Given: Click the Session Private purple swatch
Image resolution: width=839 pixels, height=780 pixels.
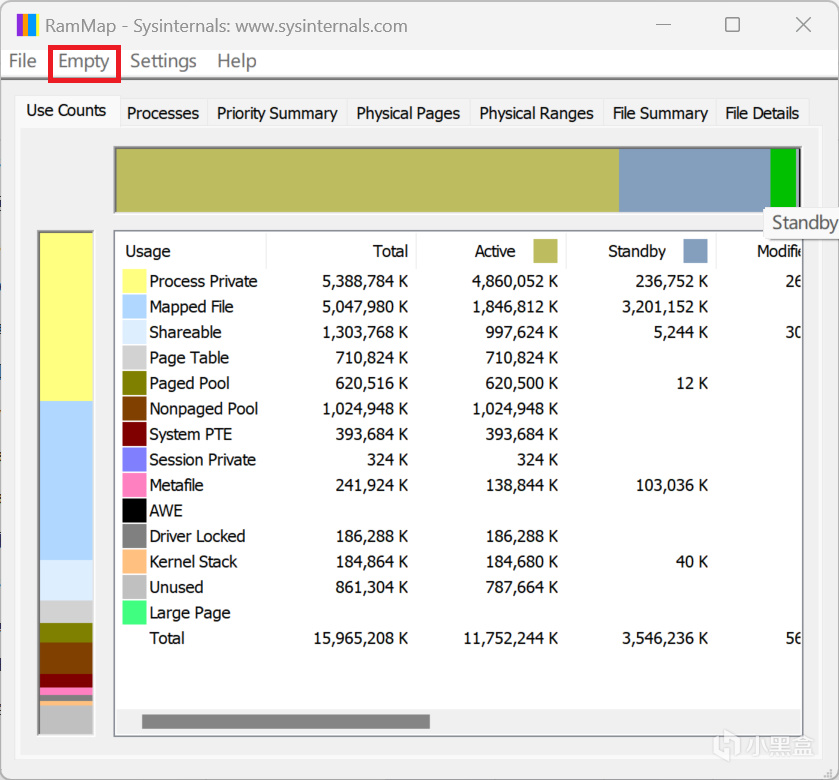Looking at the screenshot, I should click(134, 460).
